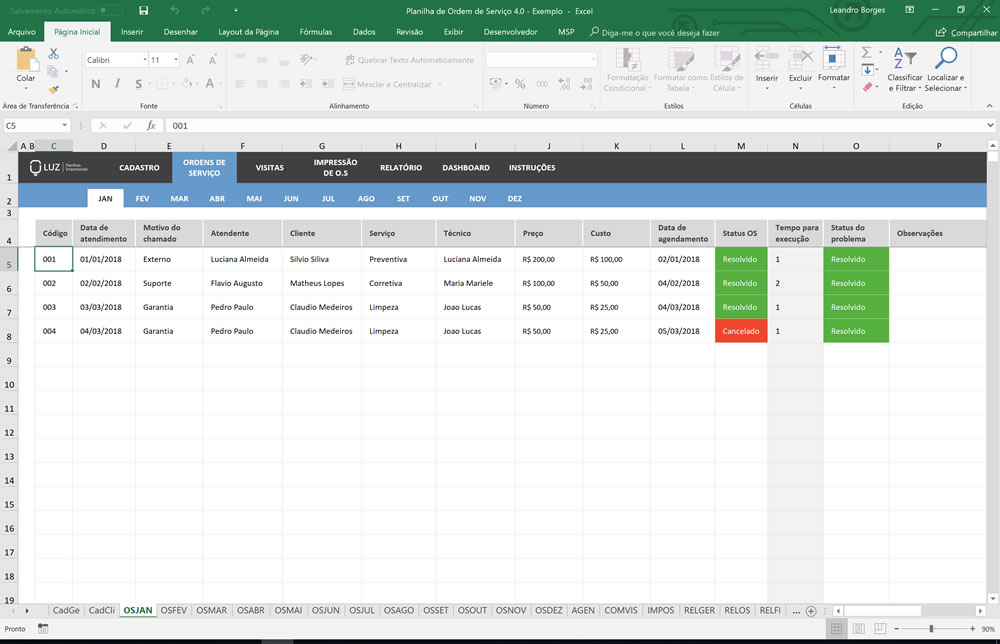Screen dimensions: 1000x644
Task: Switch to OSFEV sheet tab
Action: (173, 611)
